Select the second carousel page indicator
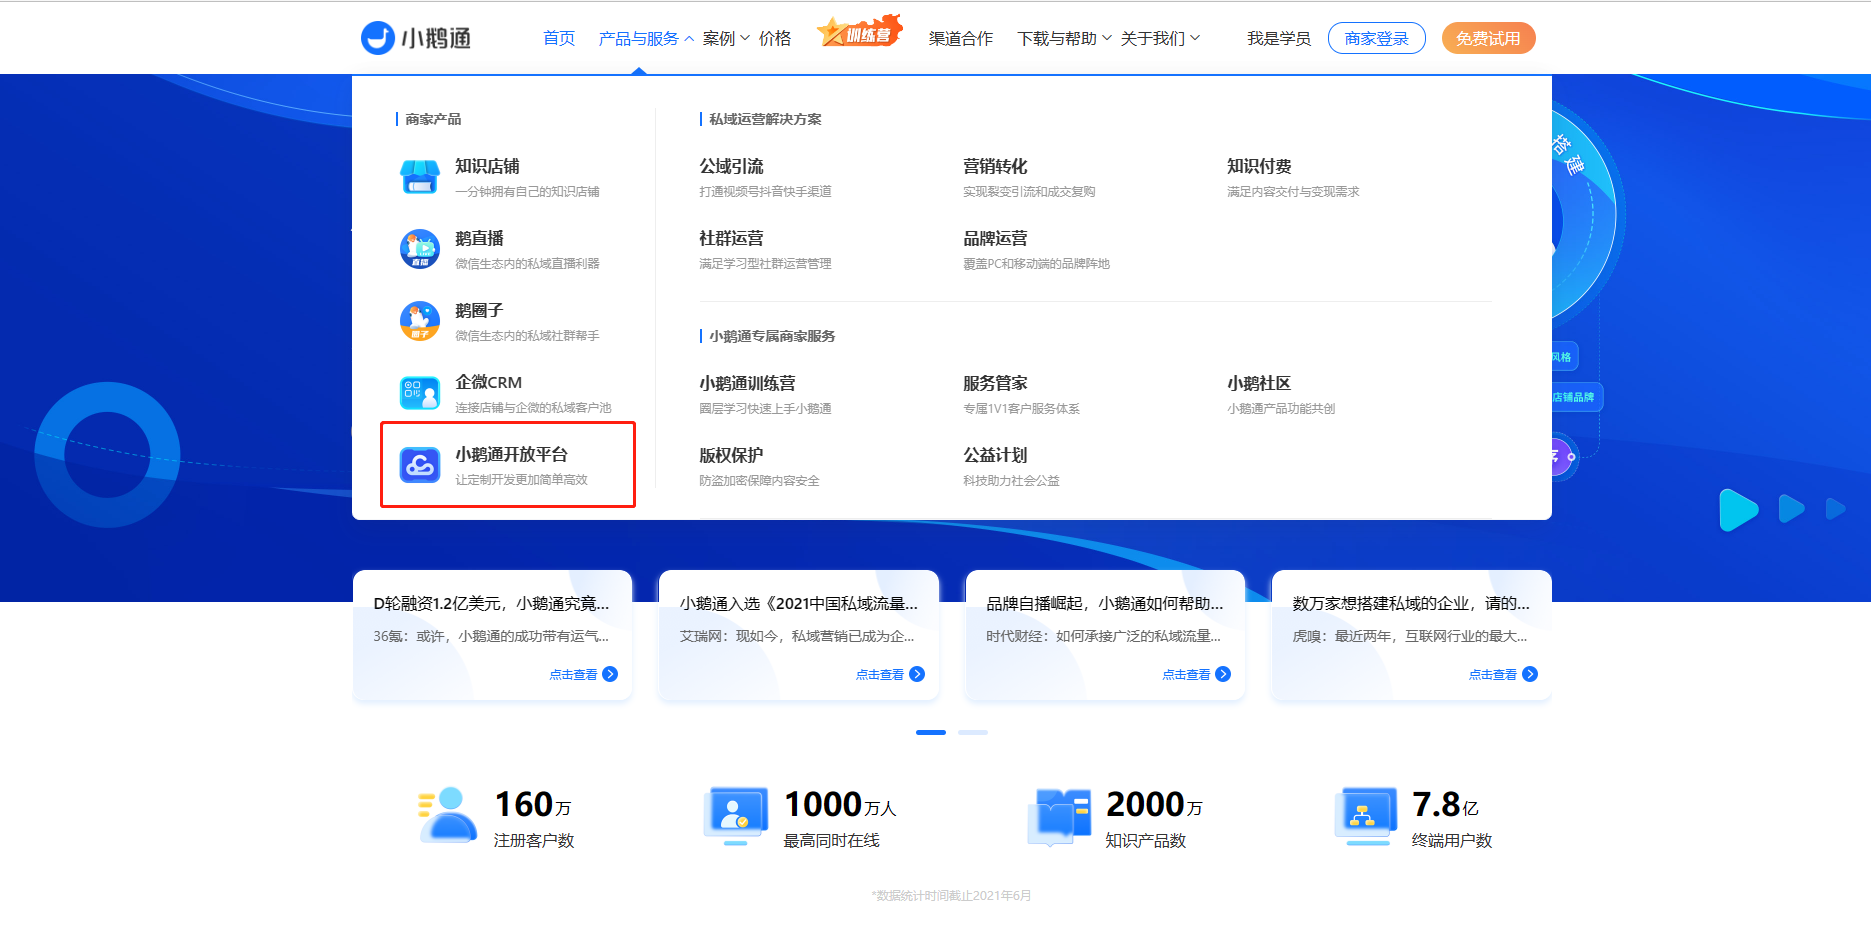1871x946 pixels. [x=973, y=732]
